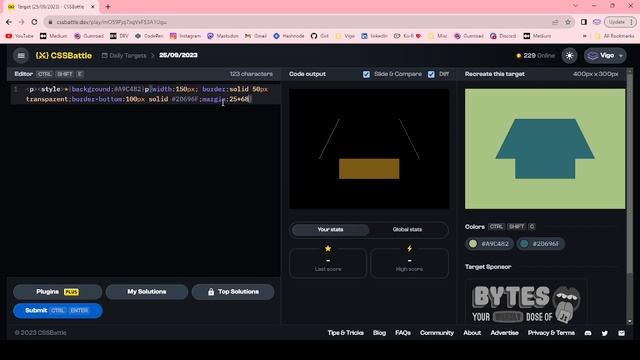
Task: Open the Instagram bookmark
Action: pos(185,36)
